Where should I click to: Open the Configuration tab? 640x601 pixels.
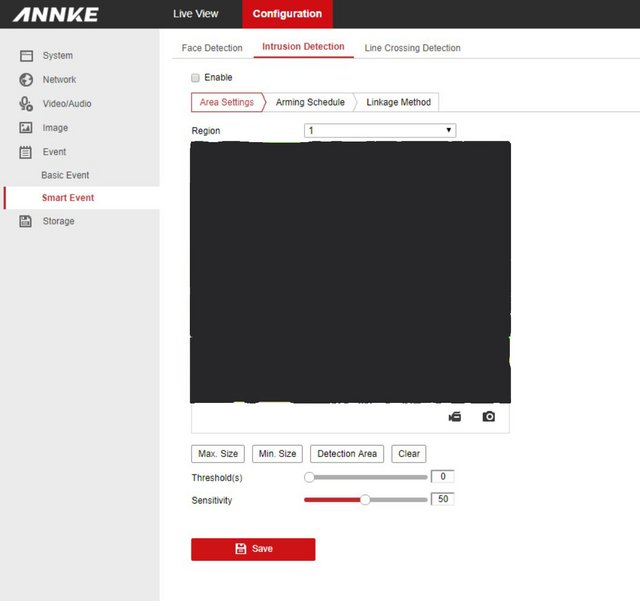(x=287, y=14)
